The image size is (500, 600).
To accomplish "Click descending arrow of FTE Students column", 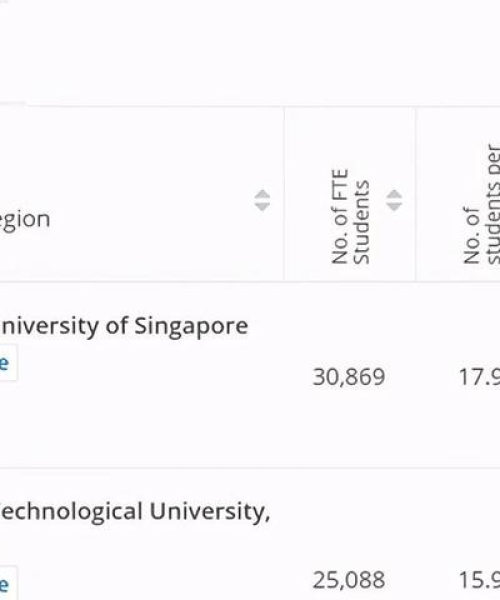I will click(x=394, y=207).
